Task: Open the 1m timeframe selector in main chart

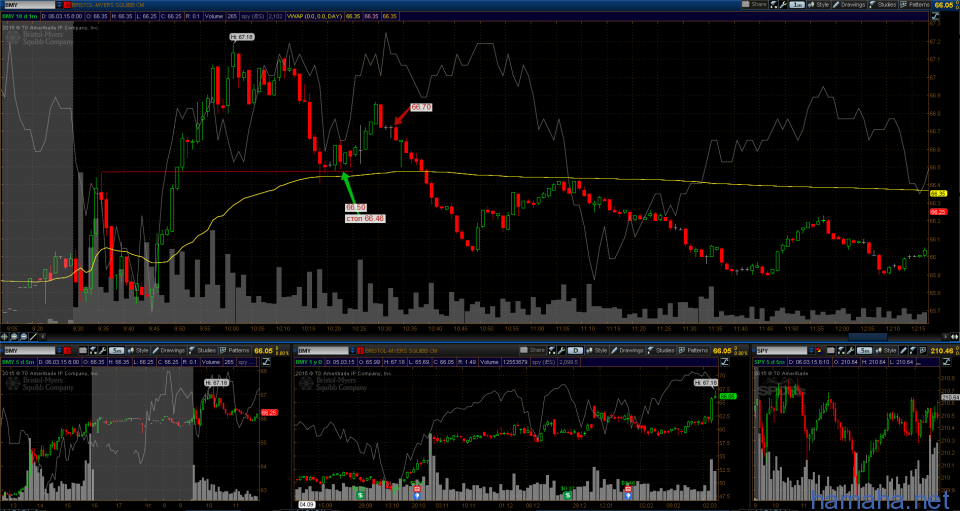Action: point(797,5)
